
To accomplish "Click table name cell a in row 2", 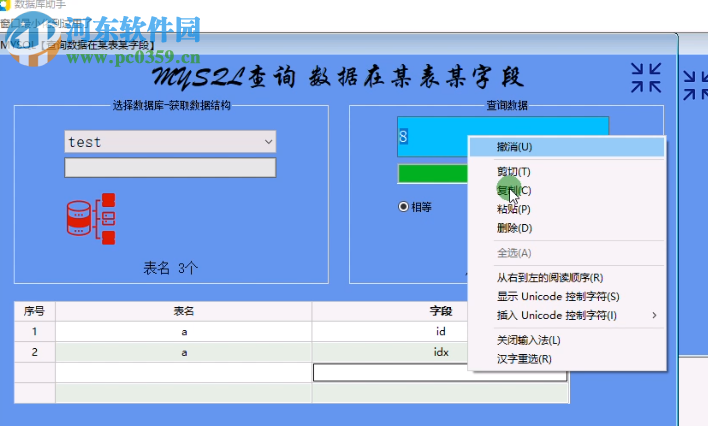I will pyautogui.click(x=184, y=352).
